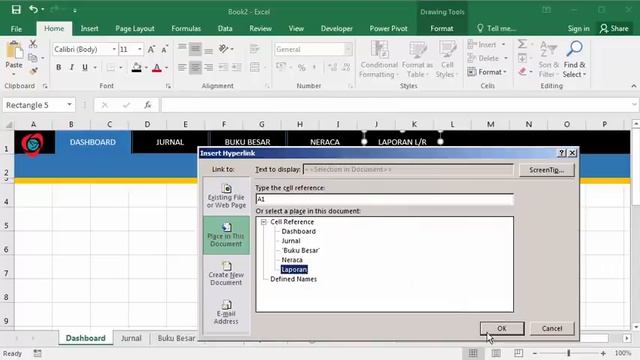The height and width of the screenshot is (360, 640).
Task: Click the zoom slider handle
Action: 569,353
